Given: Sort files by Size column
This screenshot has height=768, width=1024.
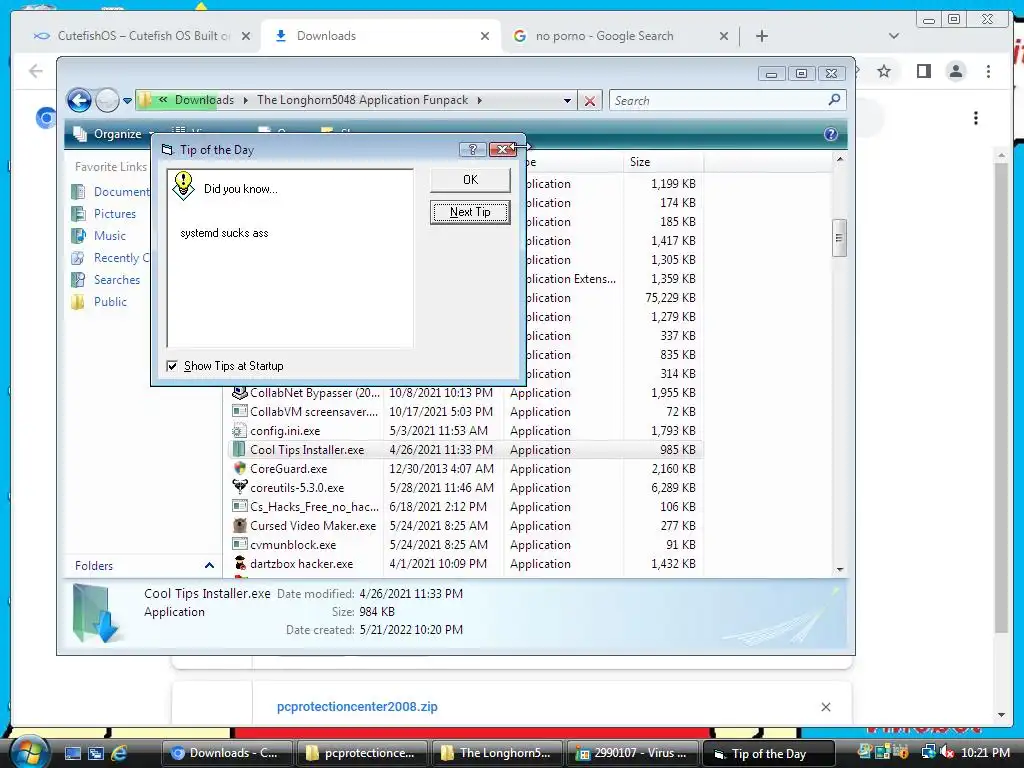Looking at the screenshot, I should click(x=663, y=162).
